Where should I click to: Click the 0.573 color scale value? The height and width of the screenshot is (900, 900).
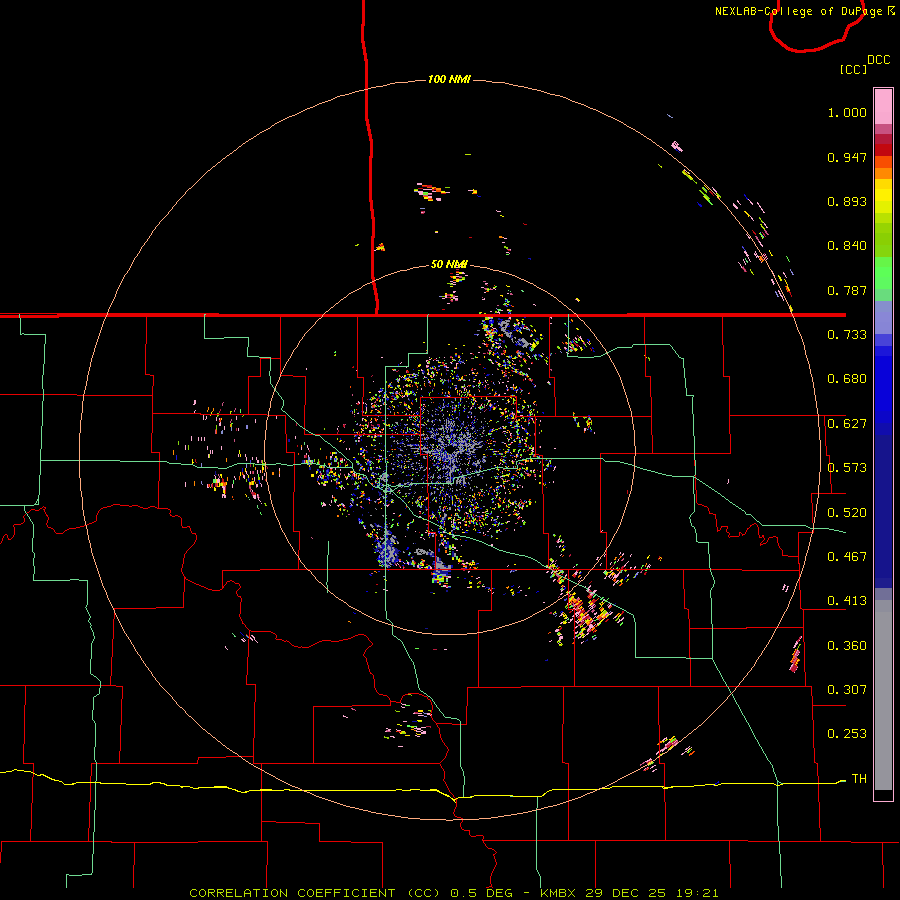coord(847,468)
